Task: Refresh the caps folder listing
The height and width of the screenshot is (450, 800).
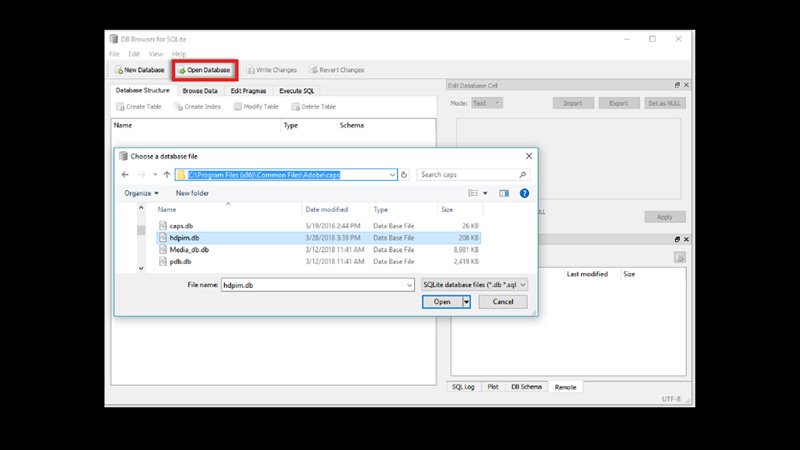Action: coord(404,174)
